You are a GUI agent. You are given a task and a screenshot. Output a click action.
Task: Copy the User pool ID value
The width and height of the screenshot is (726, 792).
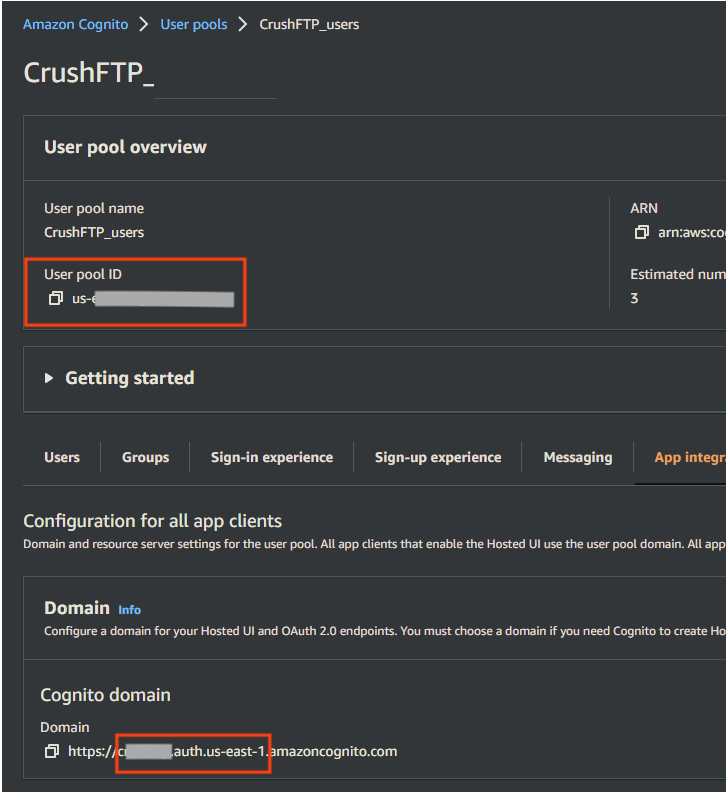point(56,299)
